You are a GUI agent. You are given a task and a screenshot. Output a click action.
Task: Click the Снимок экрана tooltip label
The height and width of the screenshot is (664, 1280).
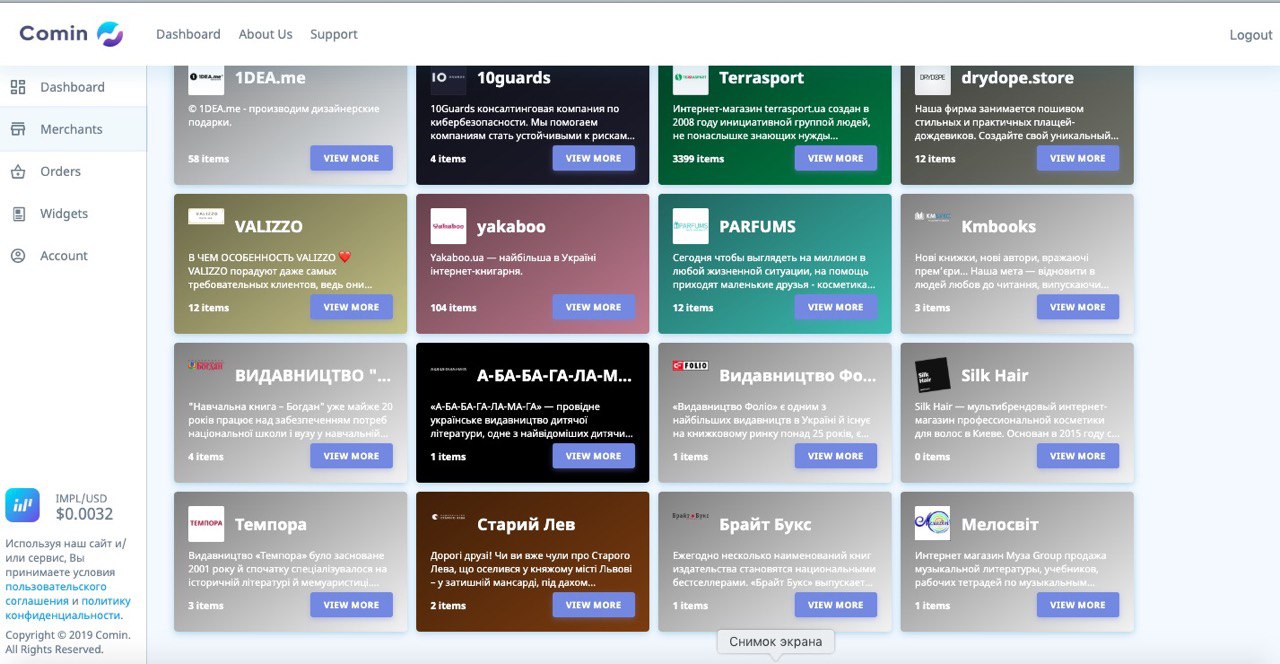click(x=776, y=641)
